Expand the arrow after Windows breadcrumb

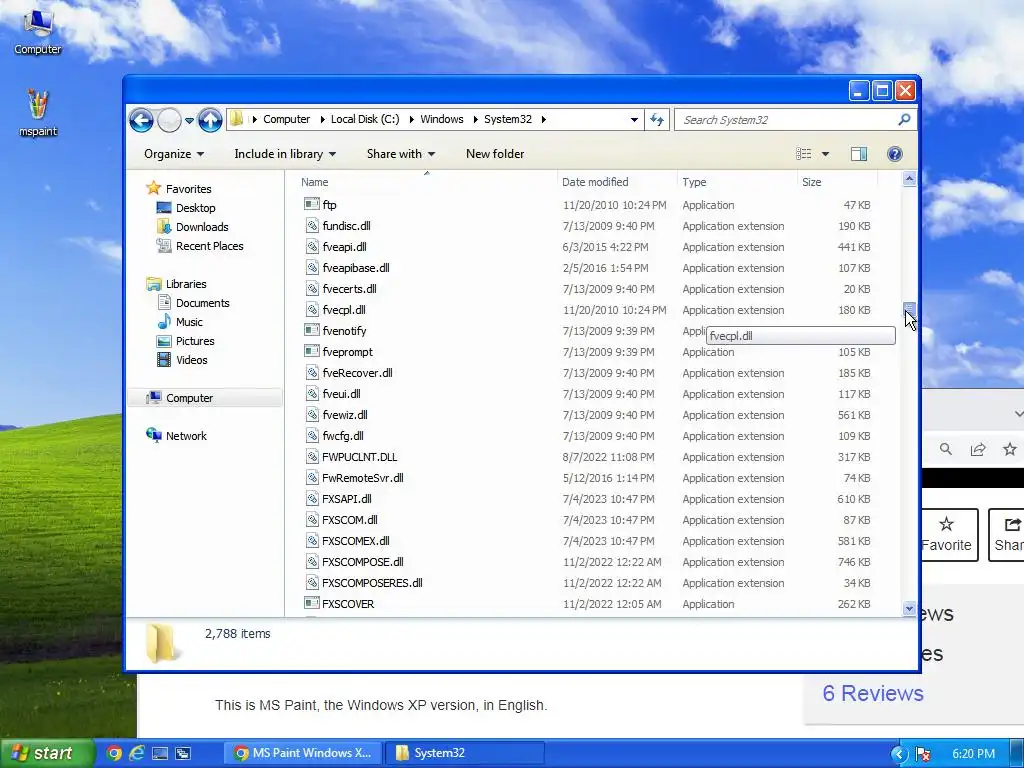tap(475, 120)
